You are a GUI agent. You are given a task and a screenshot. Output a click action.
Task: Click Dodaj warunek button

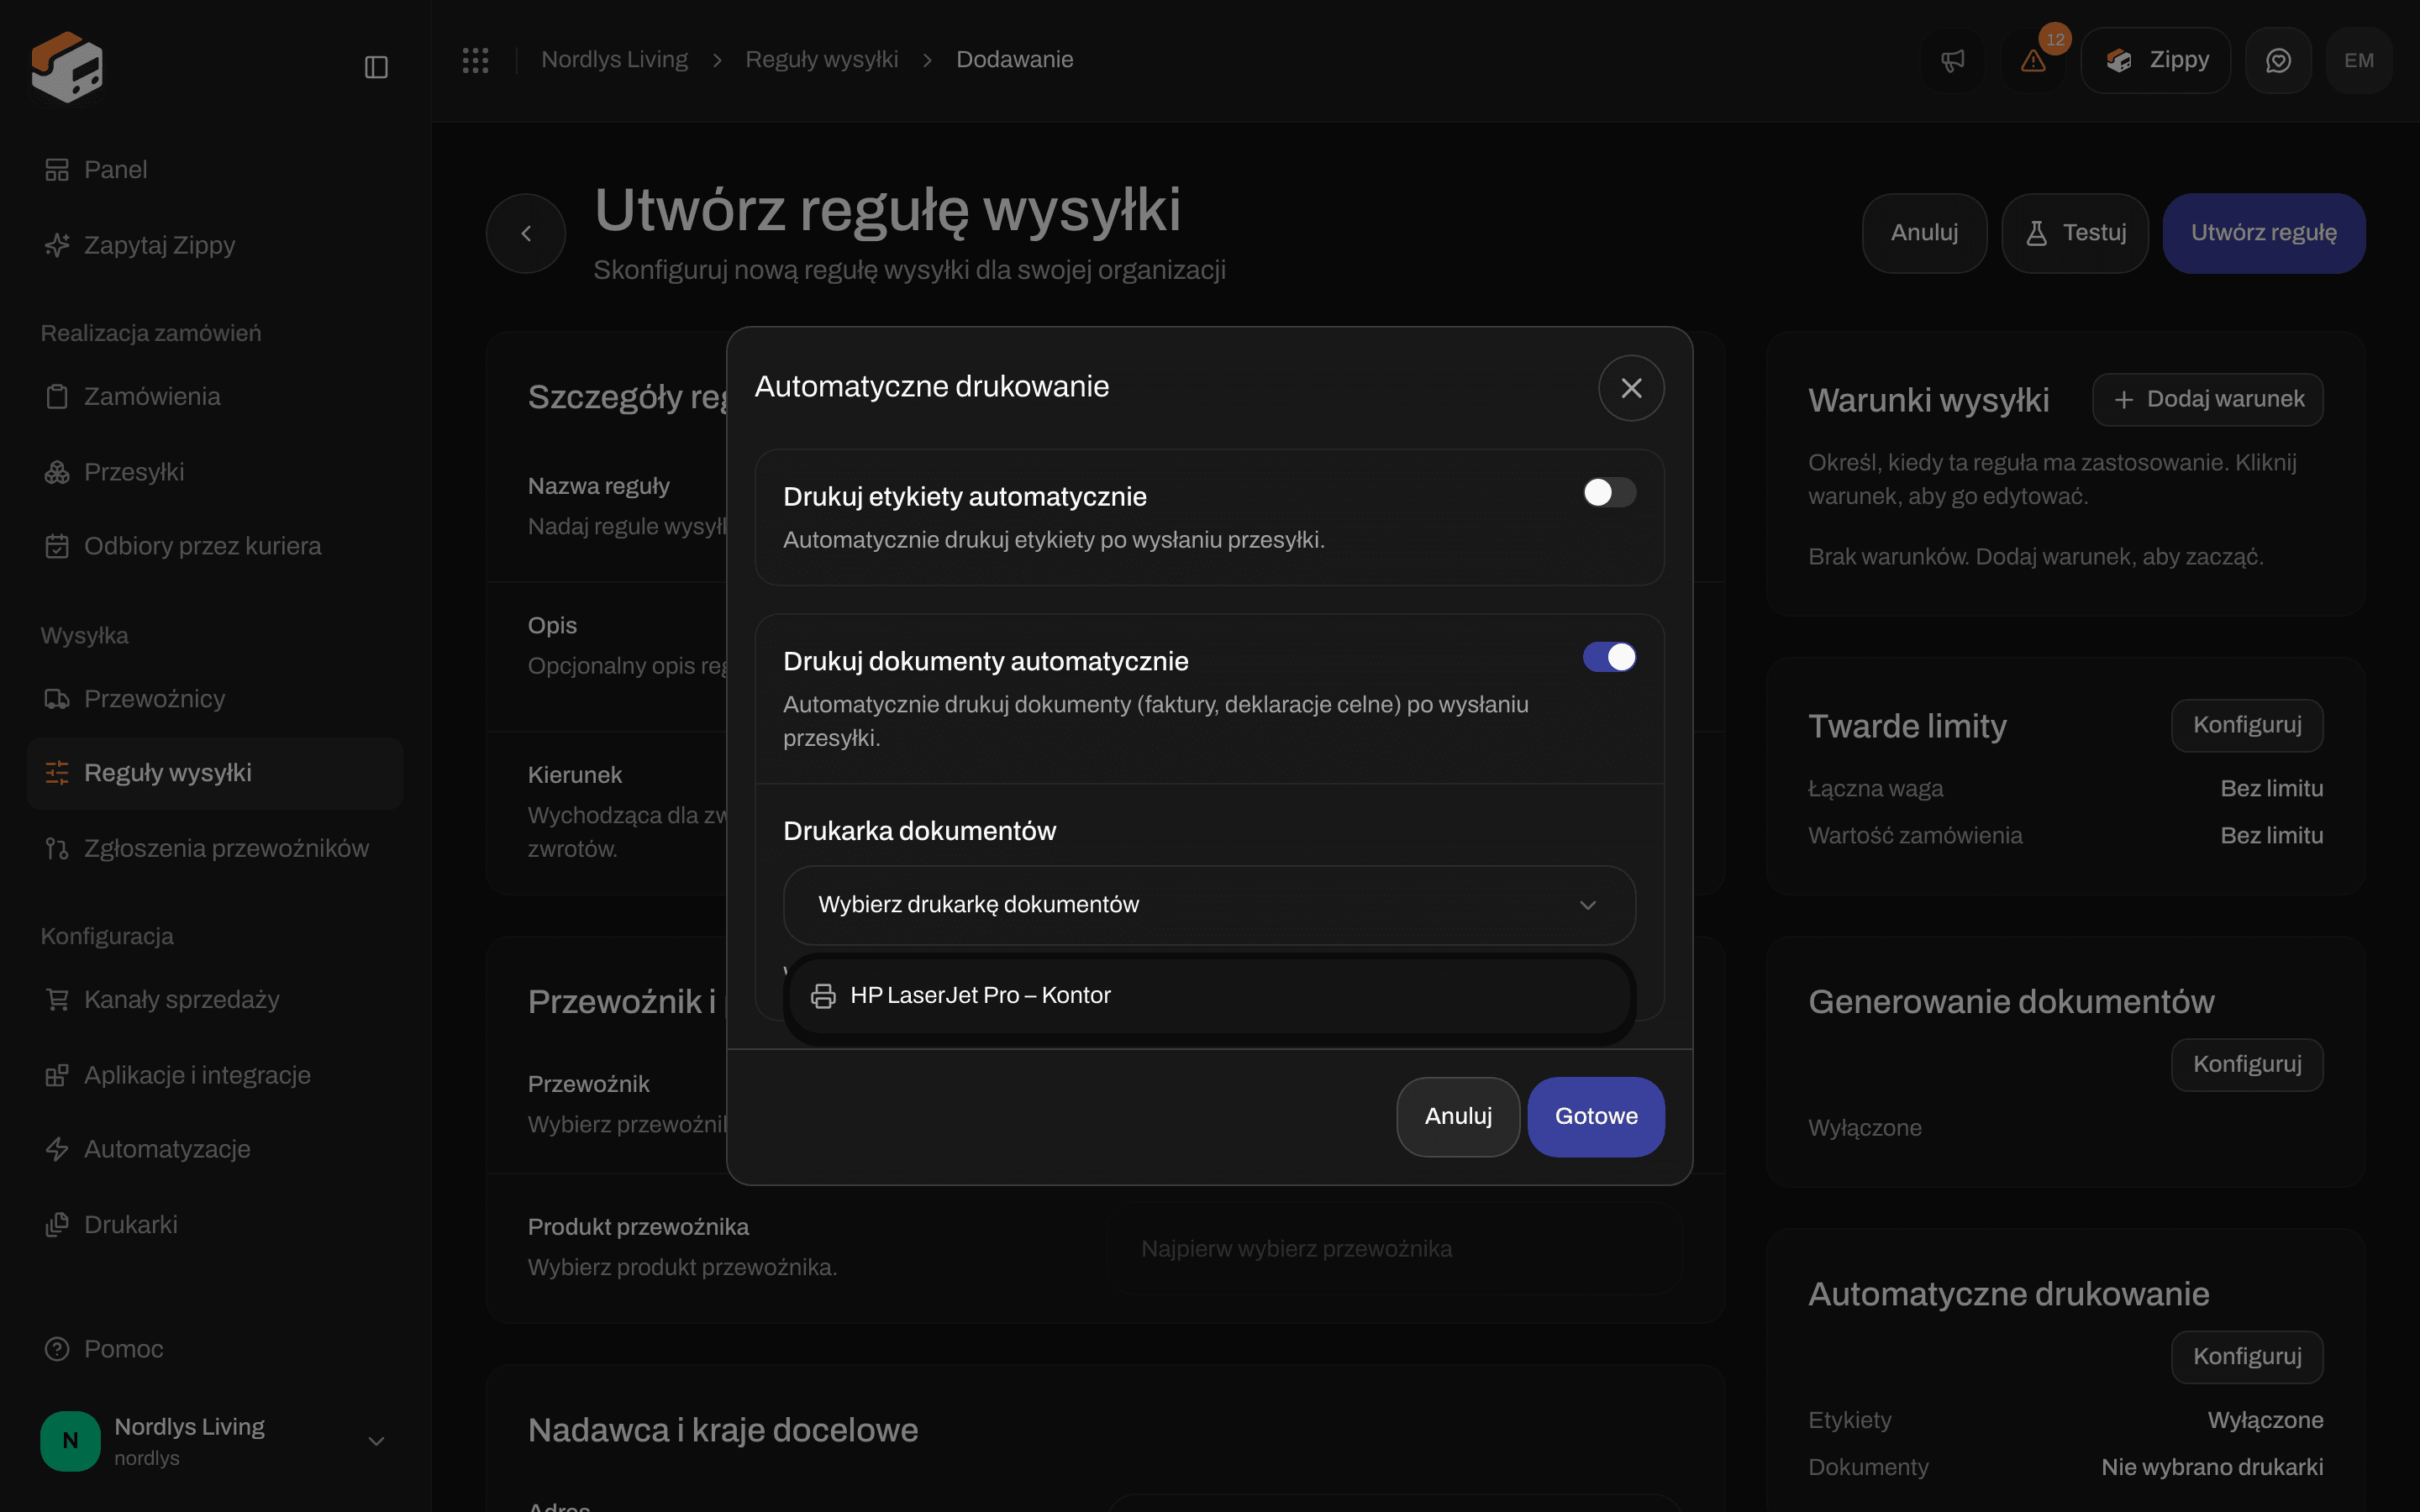(2208, 400)
